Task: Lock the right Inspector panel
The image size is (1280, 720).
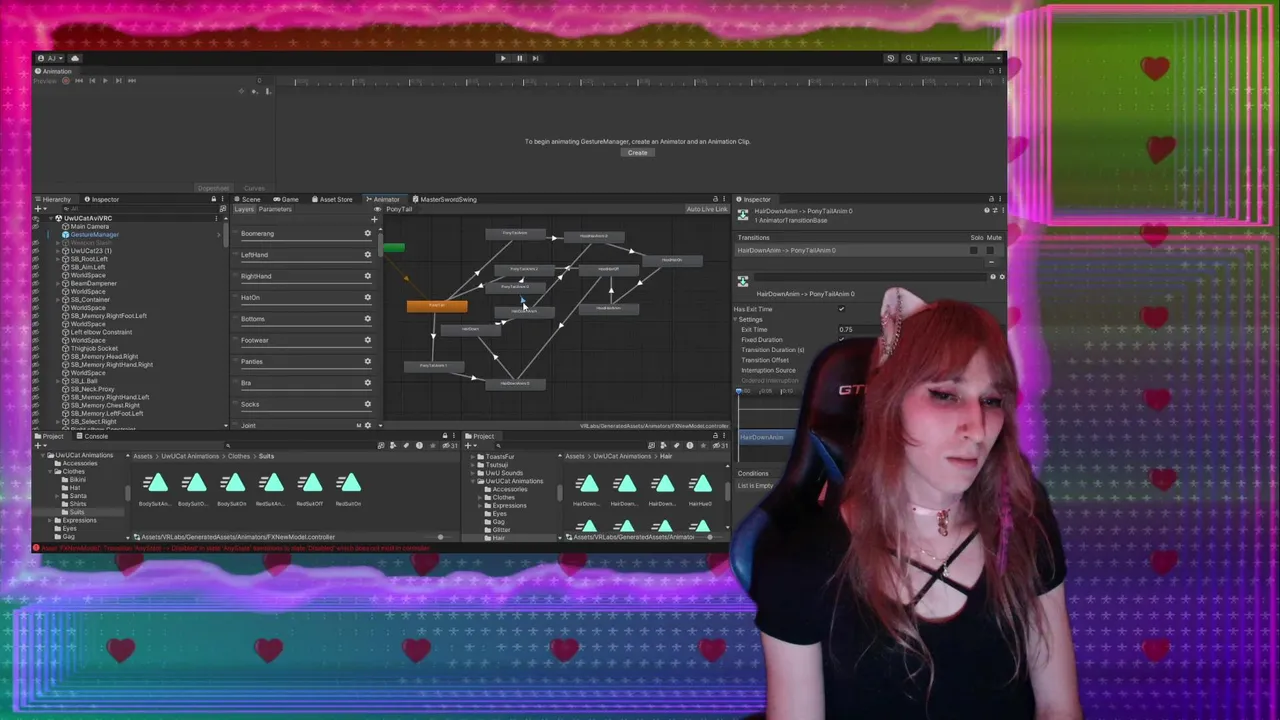Action: tap(991, 199)
